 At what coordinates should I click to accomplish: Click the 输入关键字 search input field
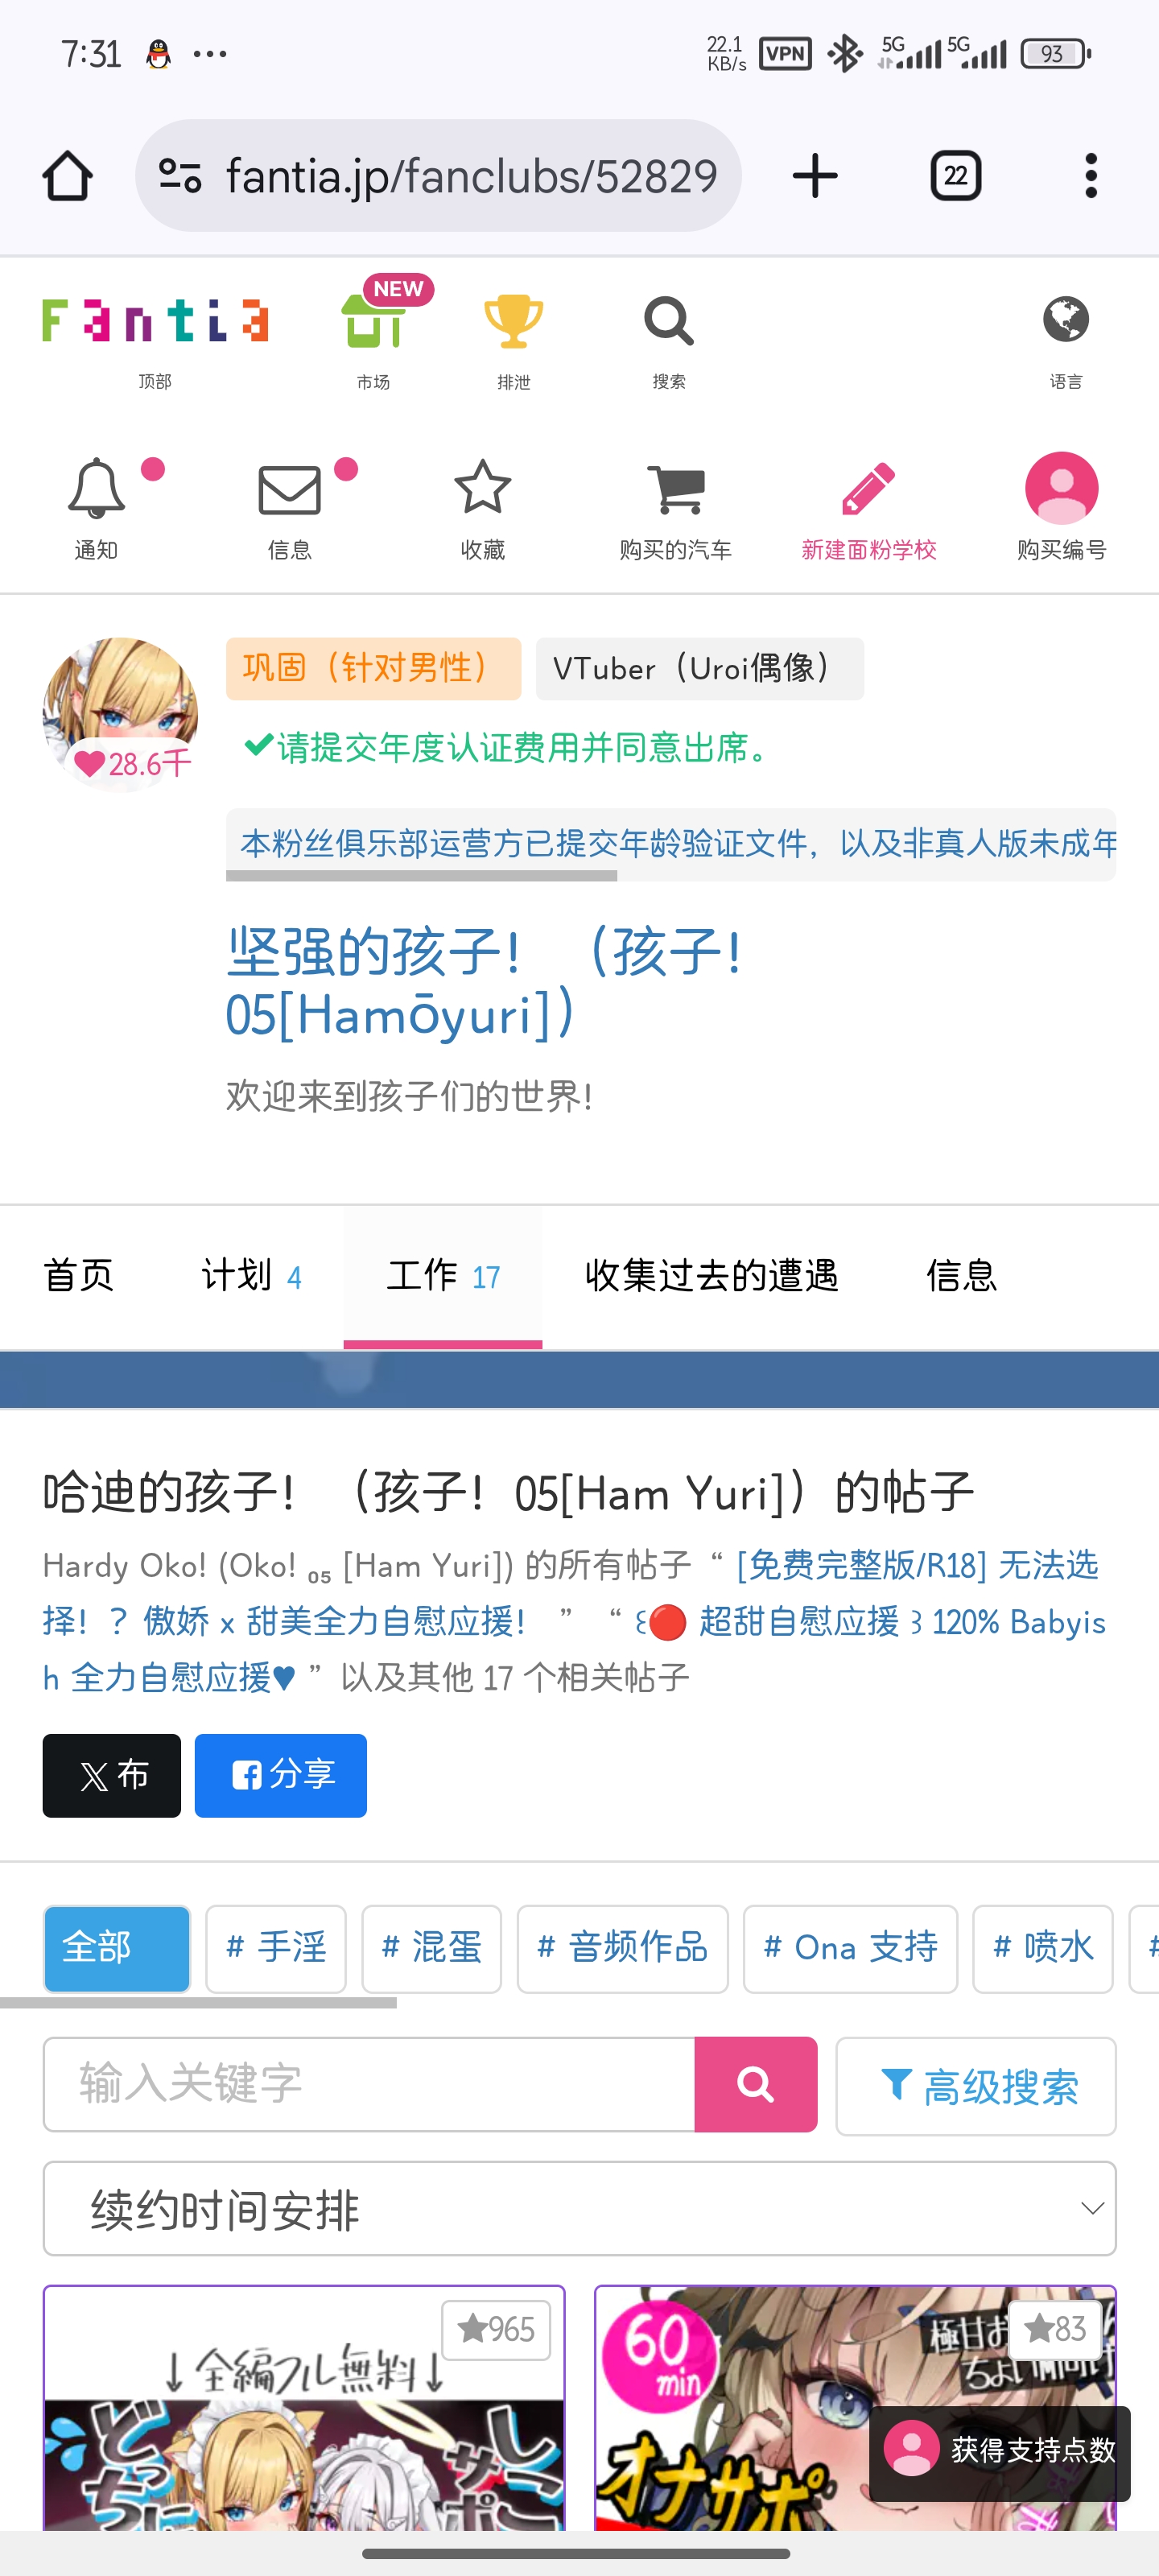[369, 2084]
